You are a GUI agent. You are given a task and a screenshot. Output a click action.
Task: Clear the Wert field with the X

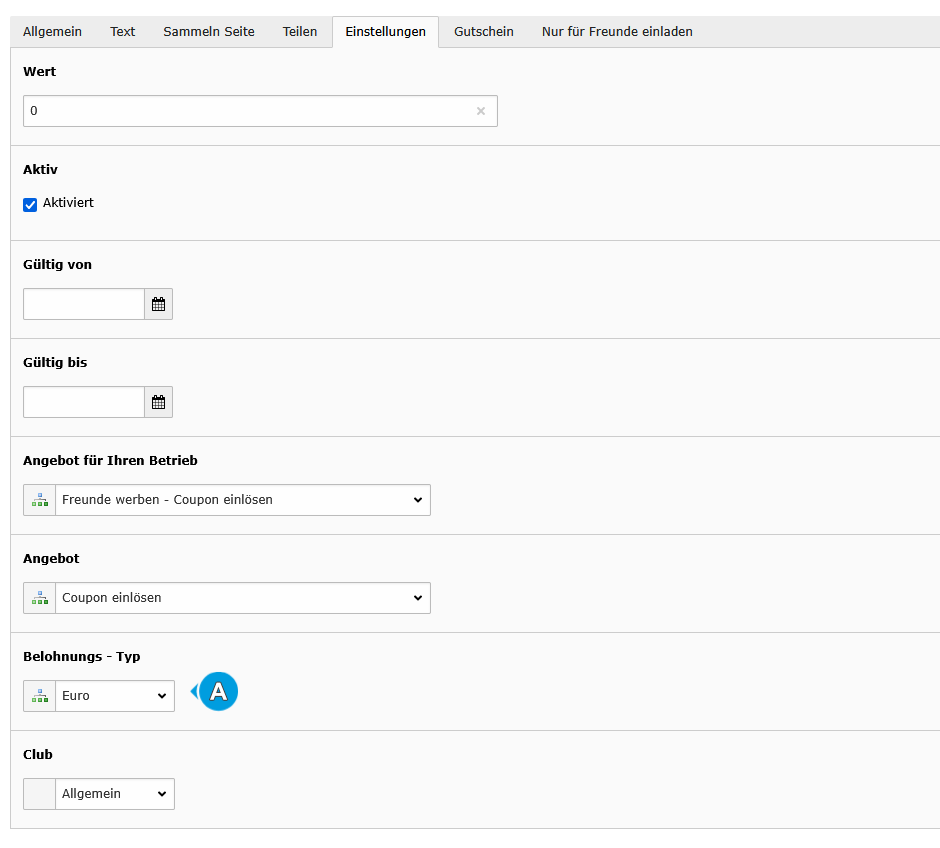pos(481,111)
